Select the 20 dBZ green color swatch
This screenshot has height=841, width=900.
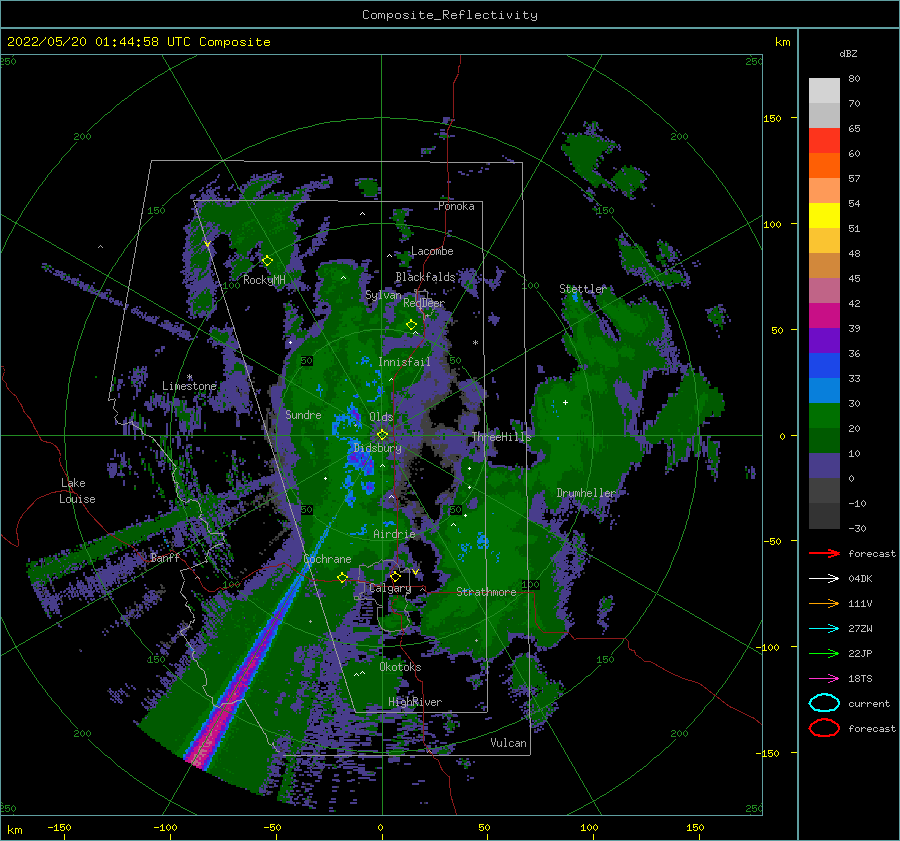[x=824, y=440]
